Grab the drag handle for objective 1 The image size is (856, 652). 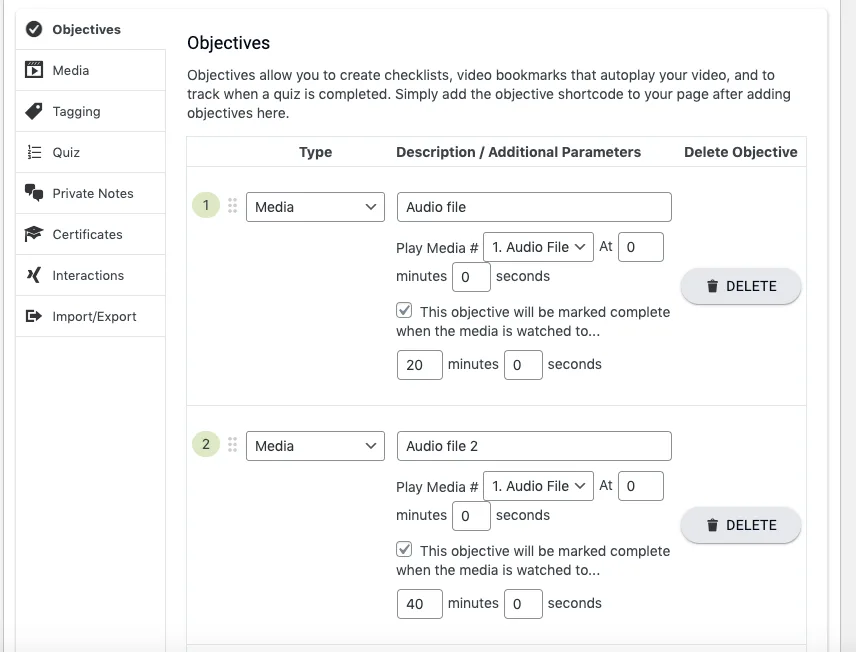click(232, 206)
